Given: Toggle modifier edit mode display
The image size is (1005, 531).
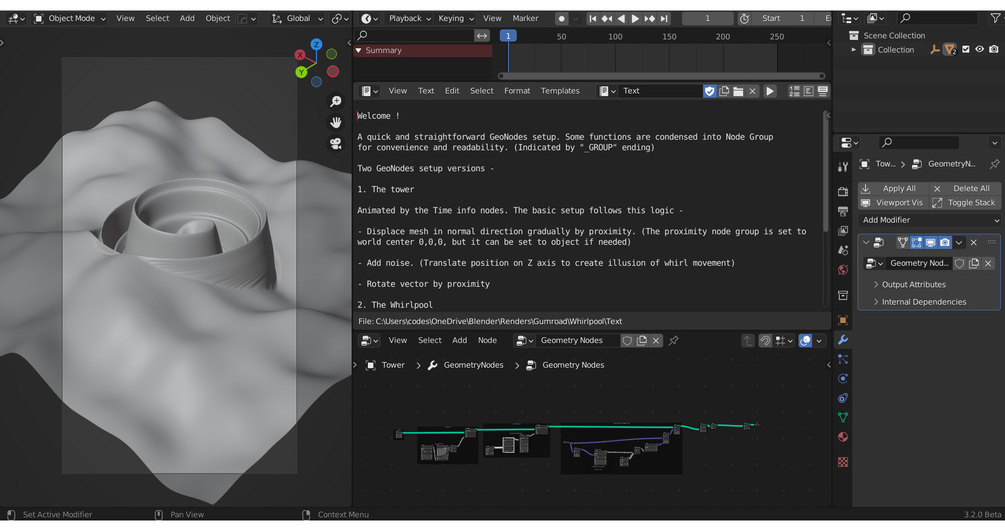Looking at the screenshot, I should coord(917,242).
